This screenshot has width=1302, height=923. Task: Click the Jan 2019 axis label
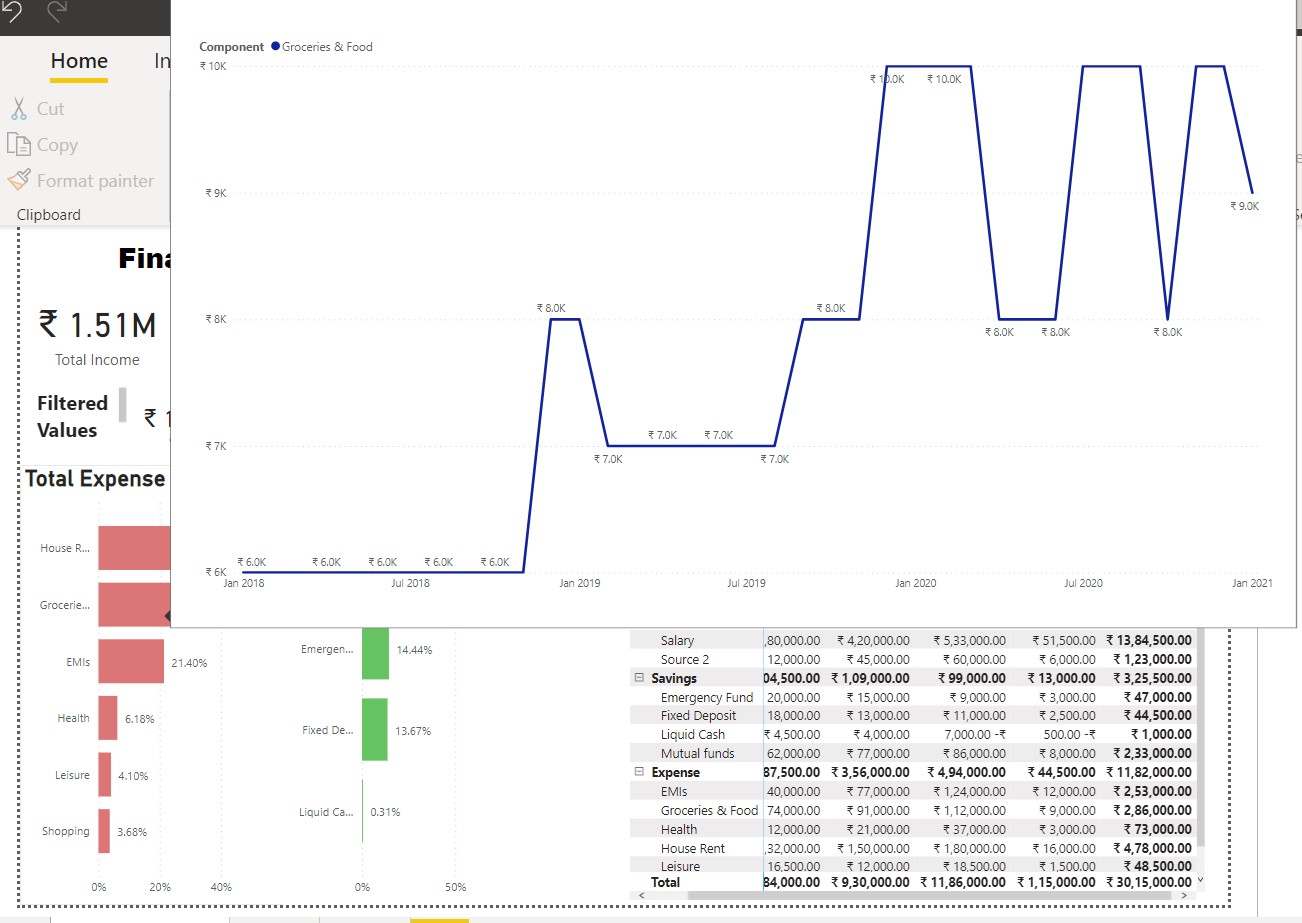[579, 583]
